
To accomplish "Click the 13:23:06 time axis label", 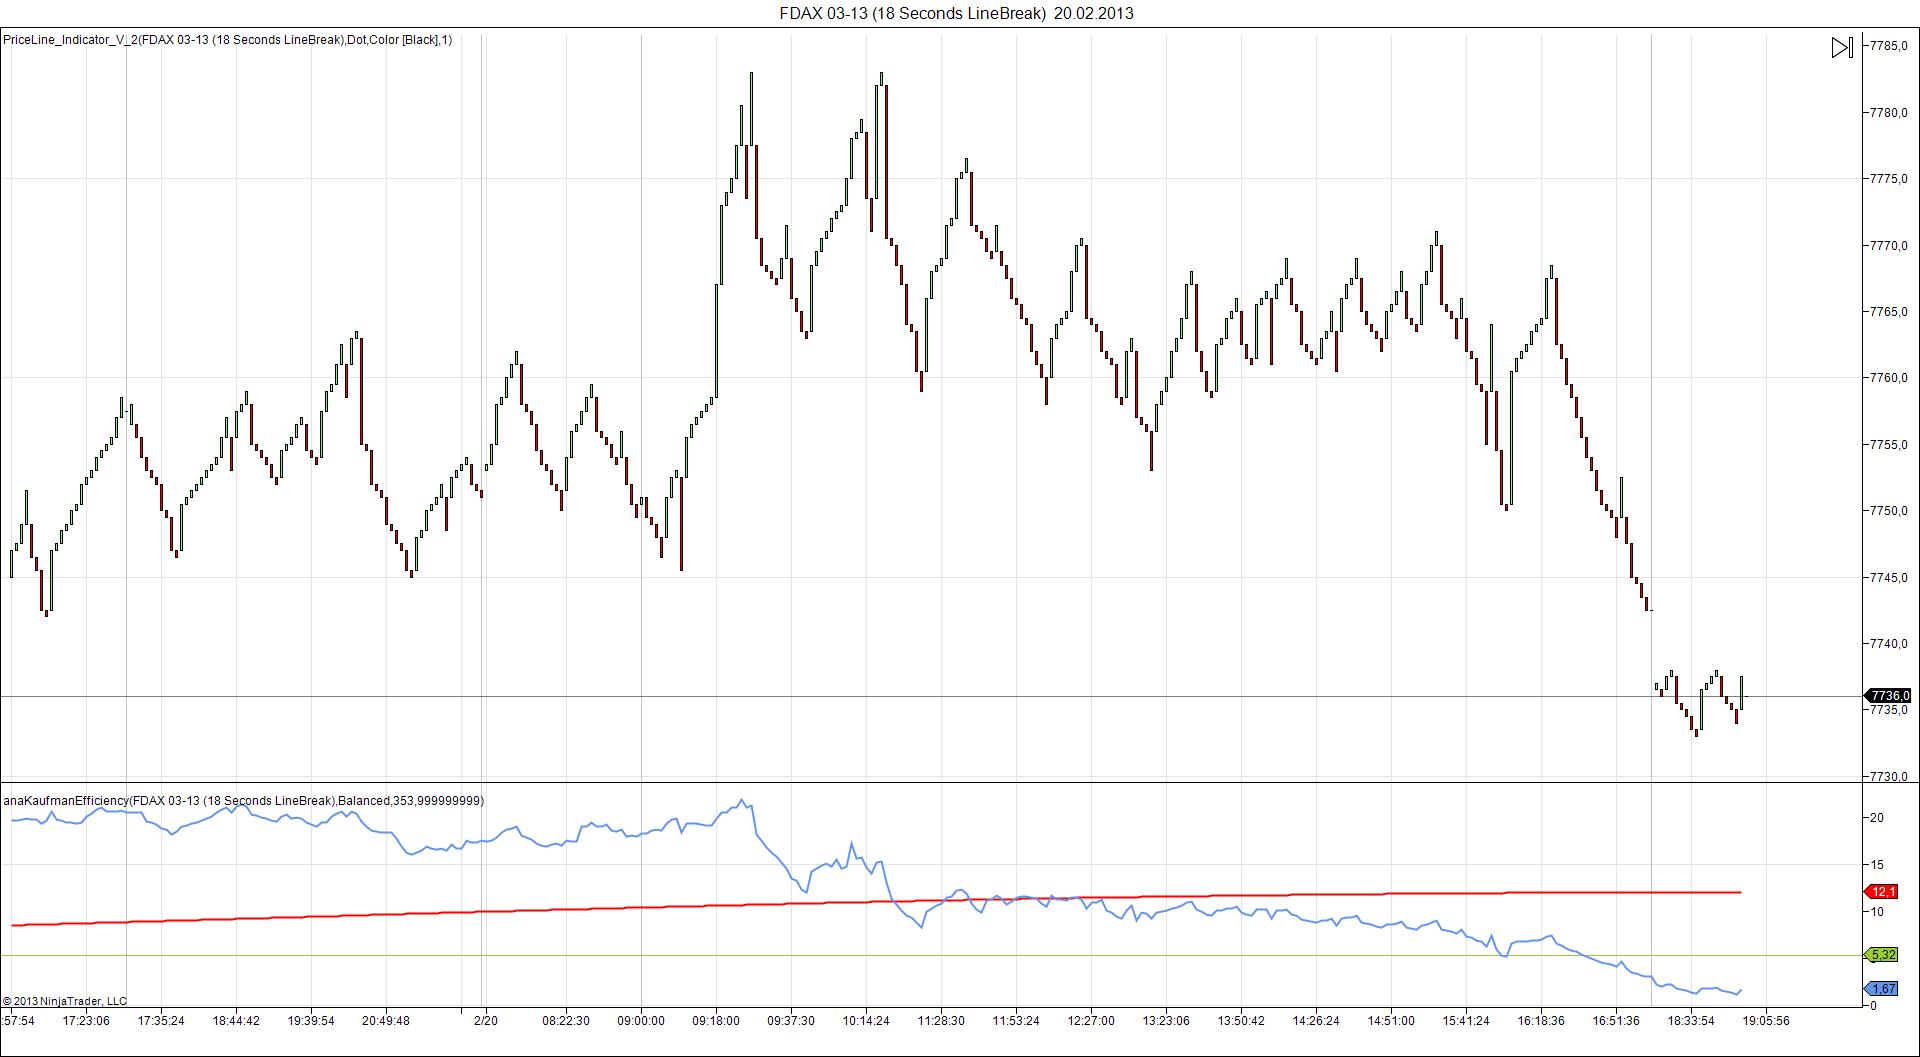I will (x=1166, y=1021).
